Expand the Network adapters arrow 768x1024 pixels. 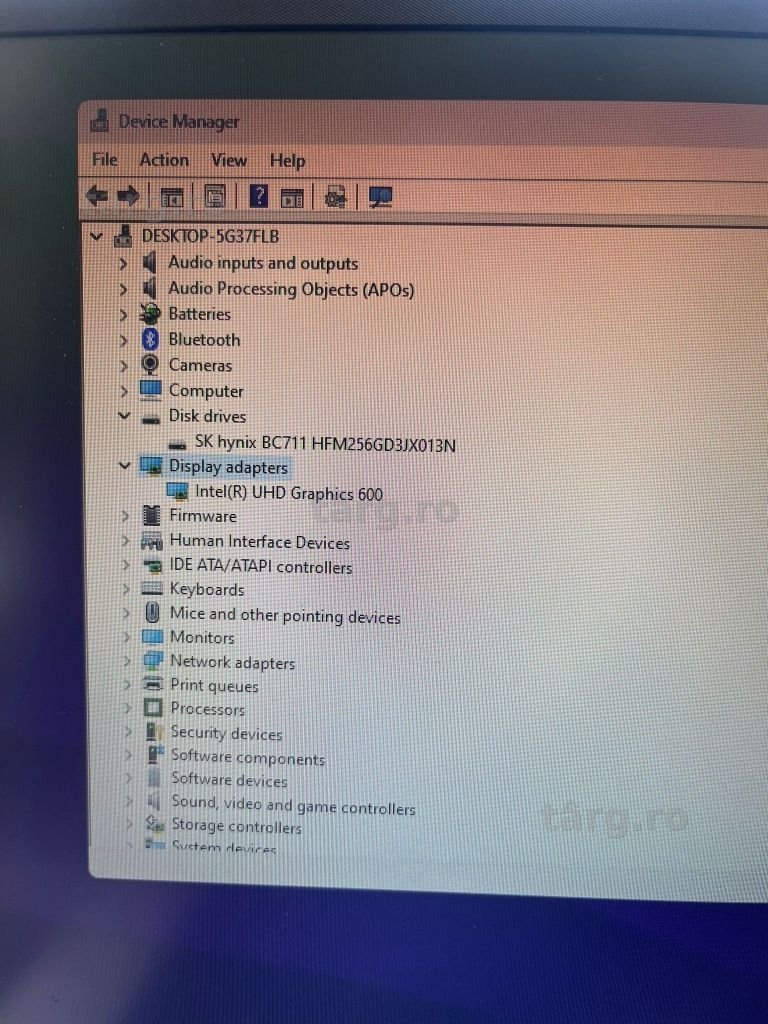click(127, 661)
